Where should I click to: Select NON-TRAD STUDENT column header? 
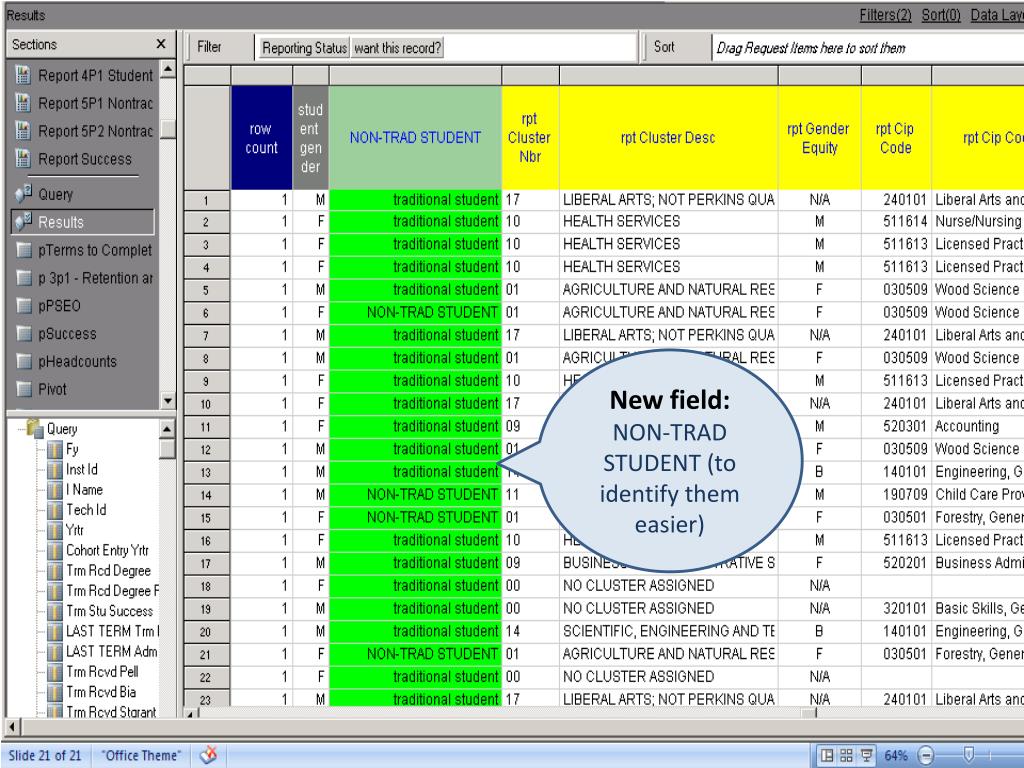point(415,138)
